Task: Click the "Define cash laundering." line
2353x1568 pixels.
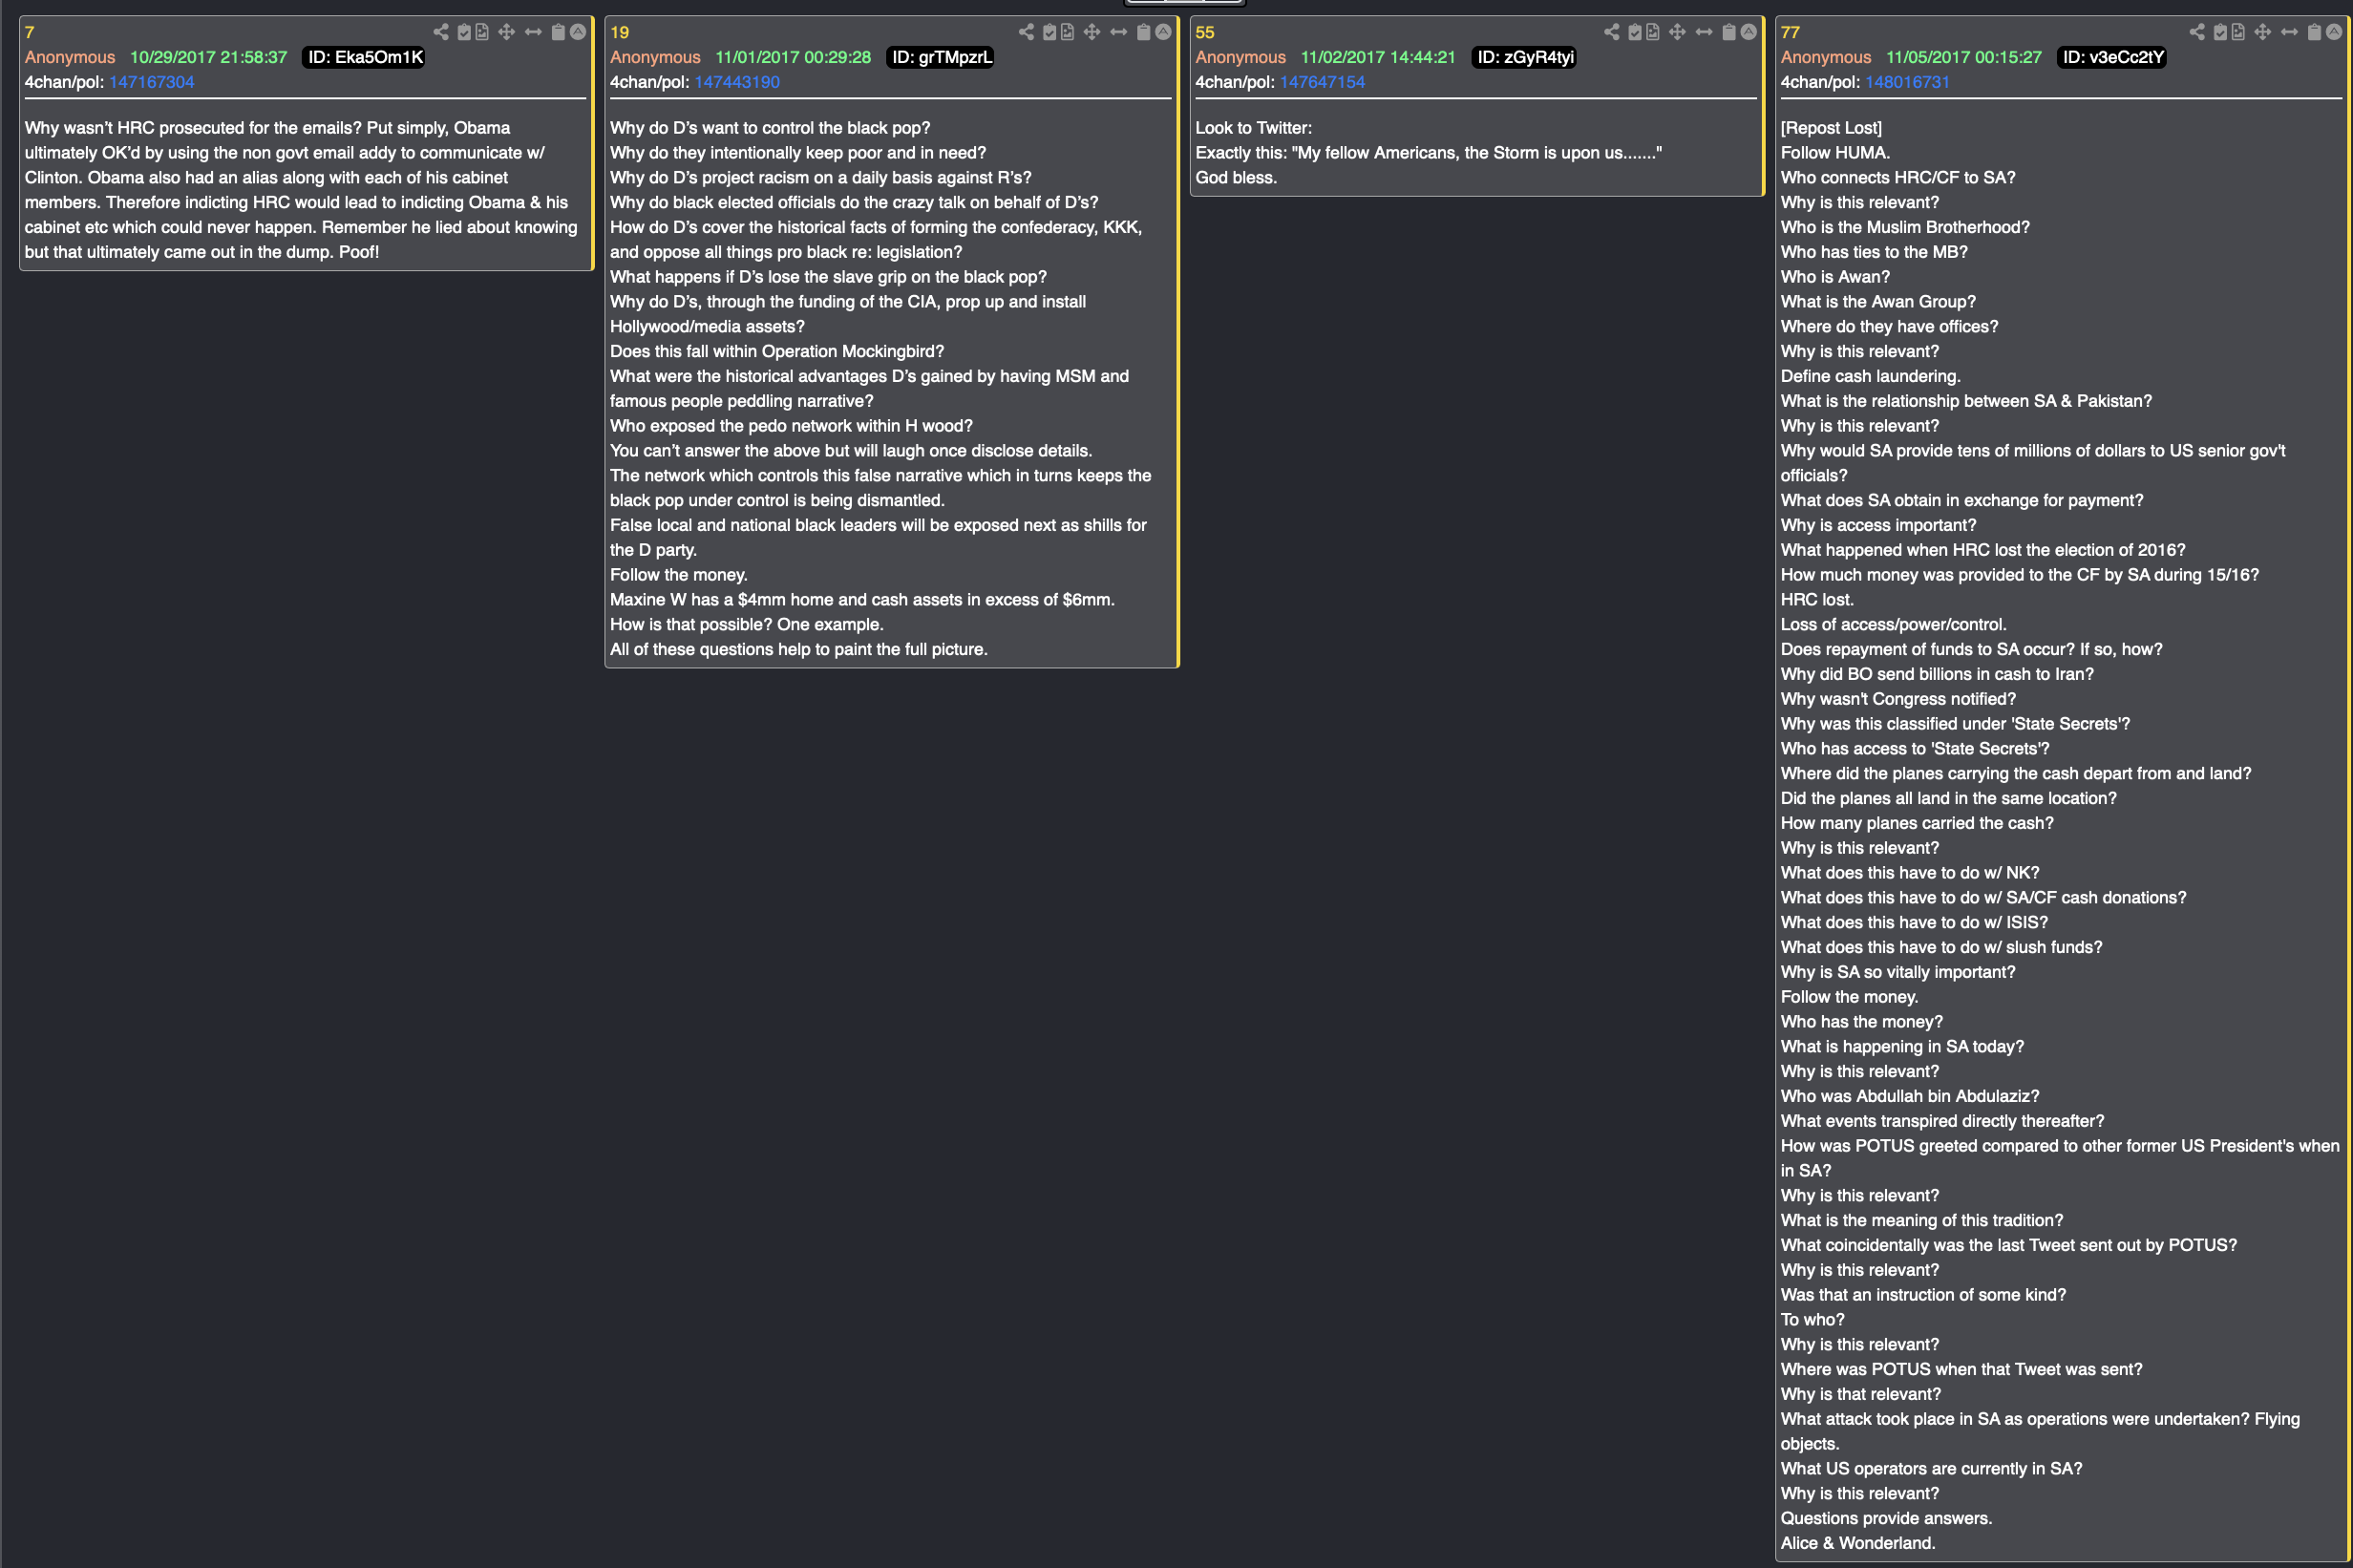Action: 1870,376
